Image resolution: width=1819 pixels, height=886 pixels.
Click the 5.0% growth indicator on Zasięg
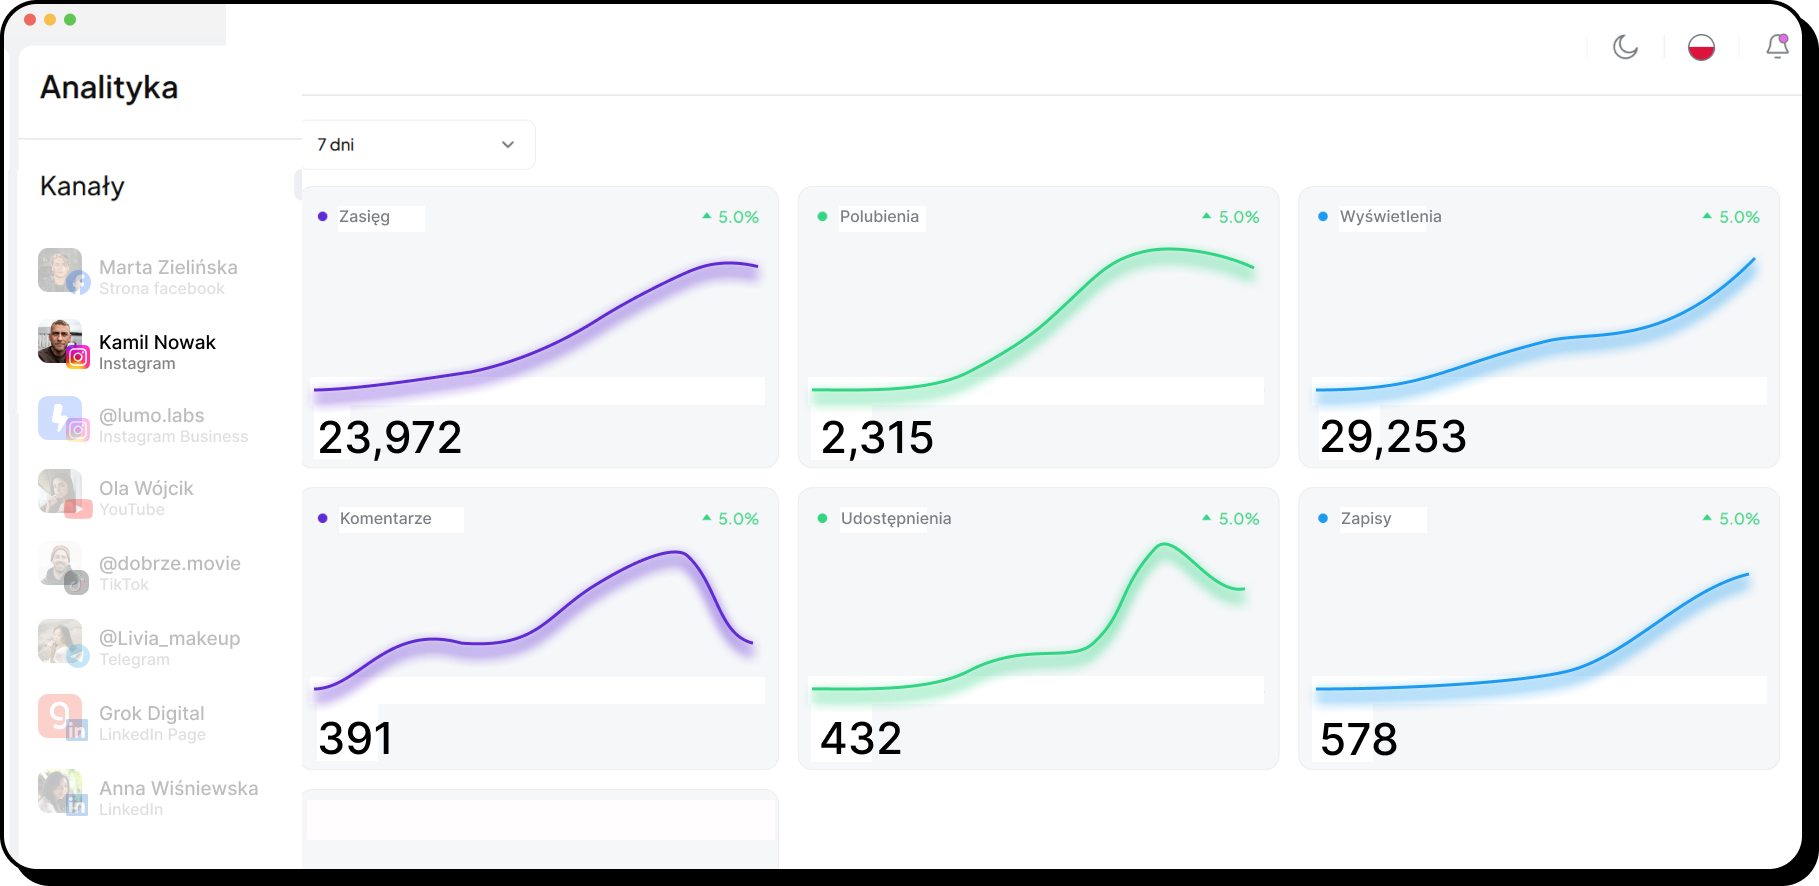(x=731, y=217)
